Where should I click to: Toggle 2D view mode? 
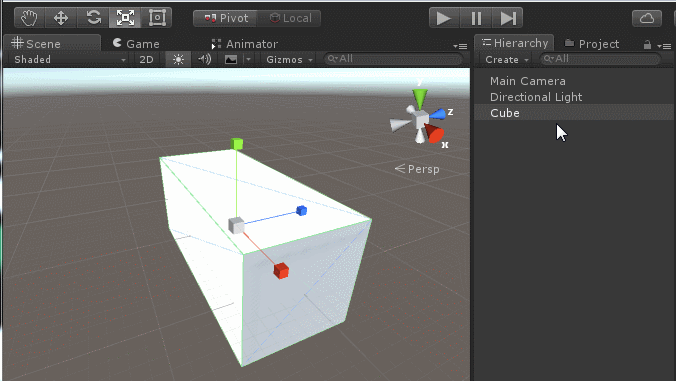point(146,59)
